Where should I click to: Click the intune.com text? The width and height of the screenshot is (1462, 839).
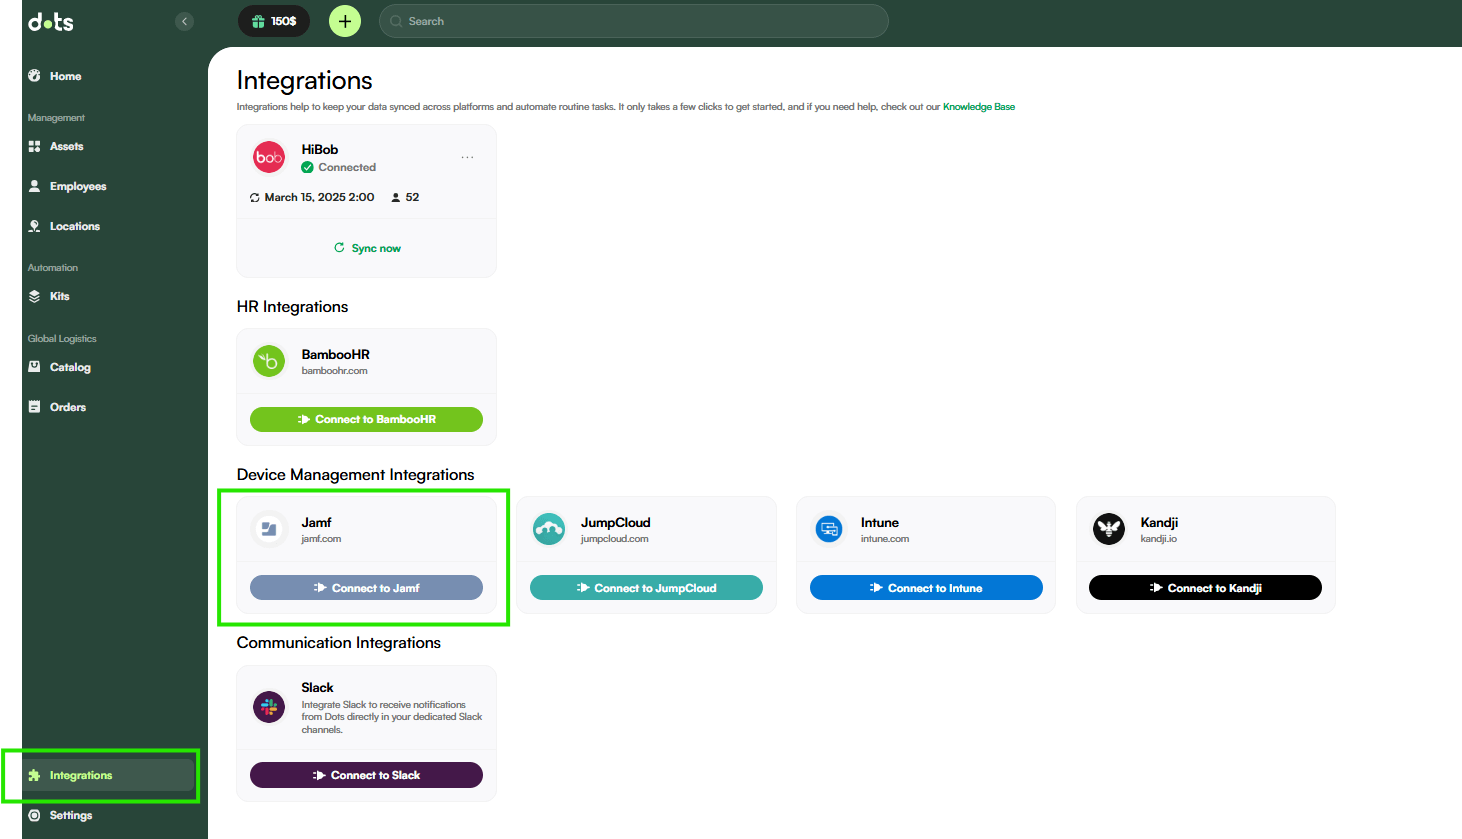tap(885, 539)
